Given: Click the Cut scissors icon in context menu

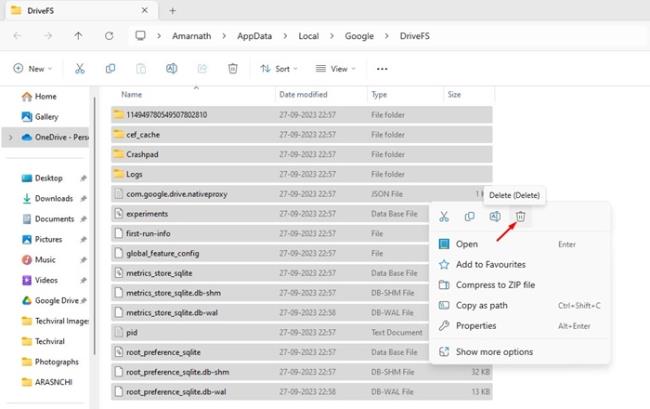Looking at the screenshot, I should point(444,216).
